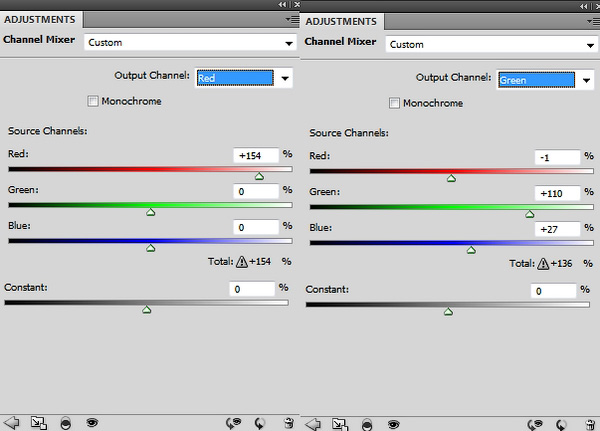Click the Constant slider handle in the left panel
The width and height of the screenshot is (600, 431).
tap(147, 310)
